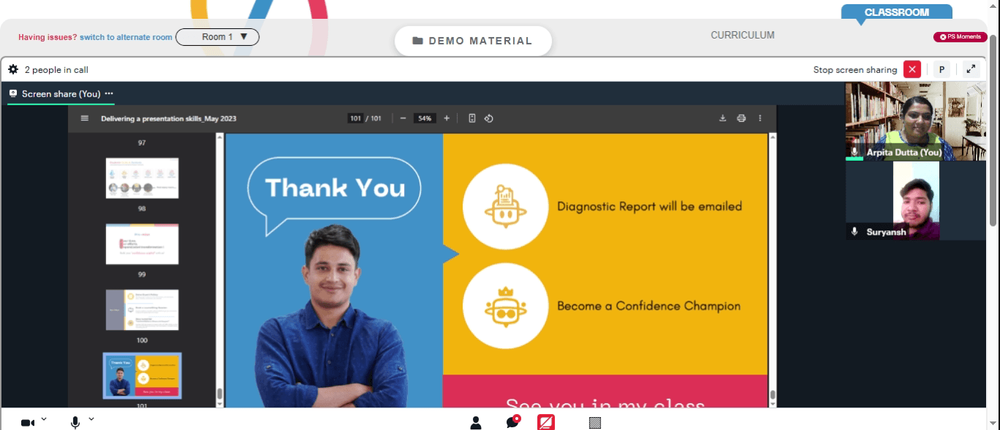Zoom out the PDF with minus button
1000x430 pixels.
[403, 118]
